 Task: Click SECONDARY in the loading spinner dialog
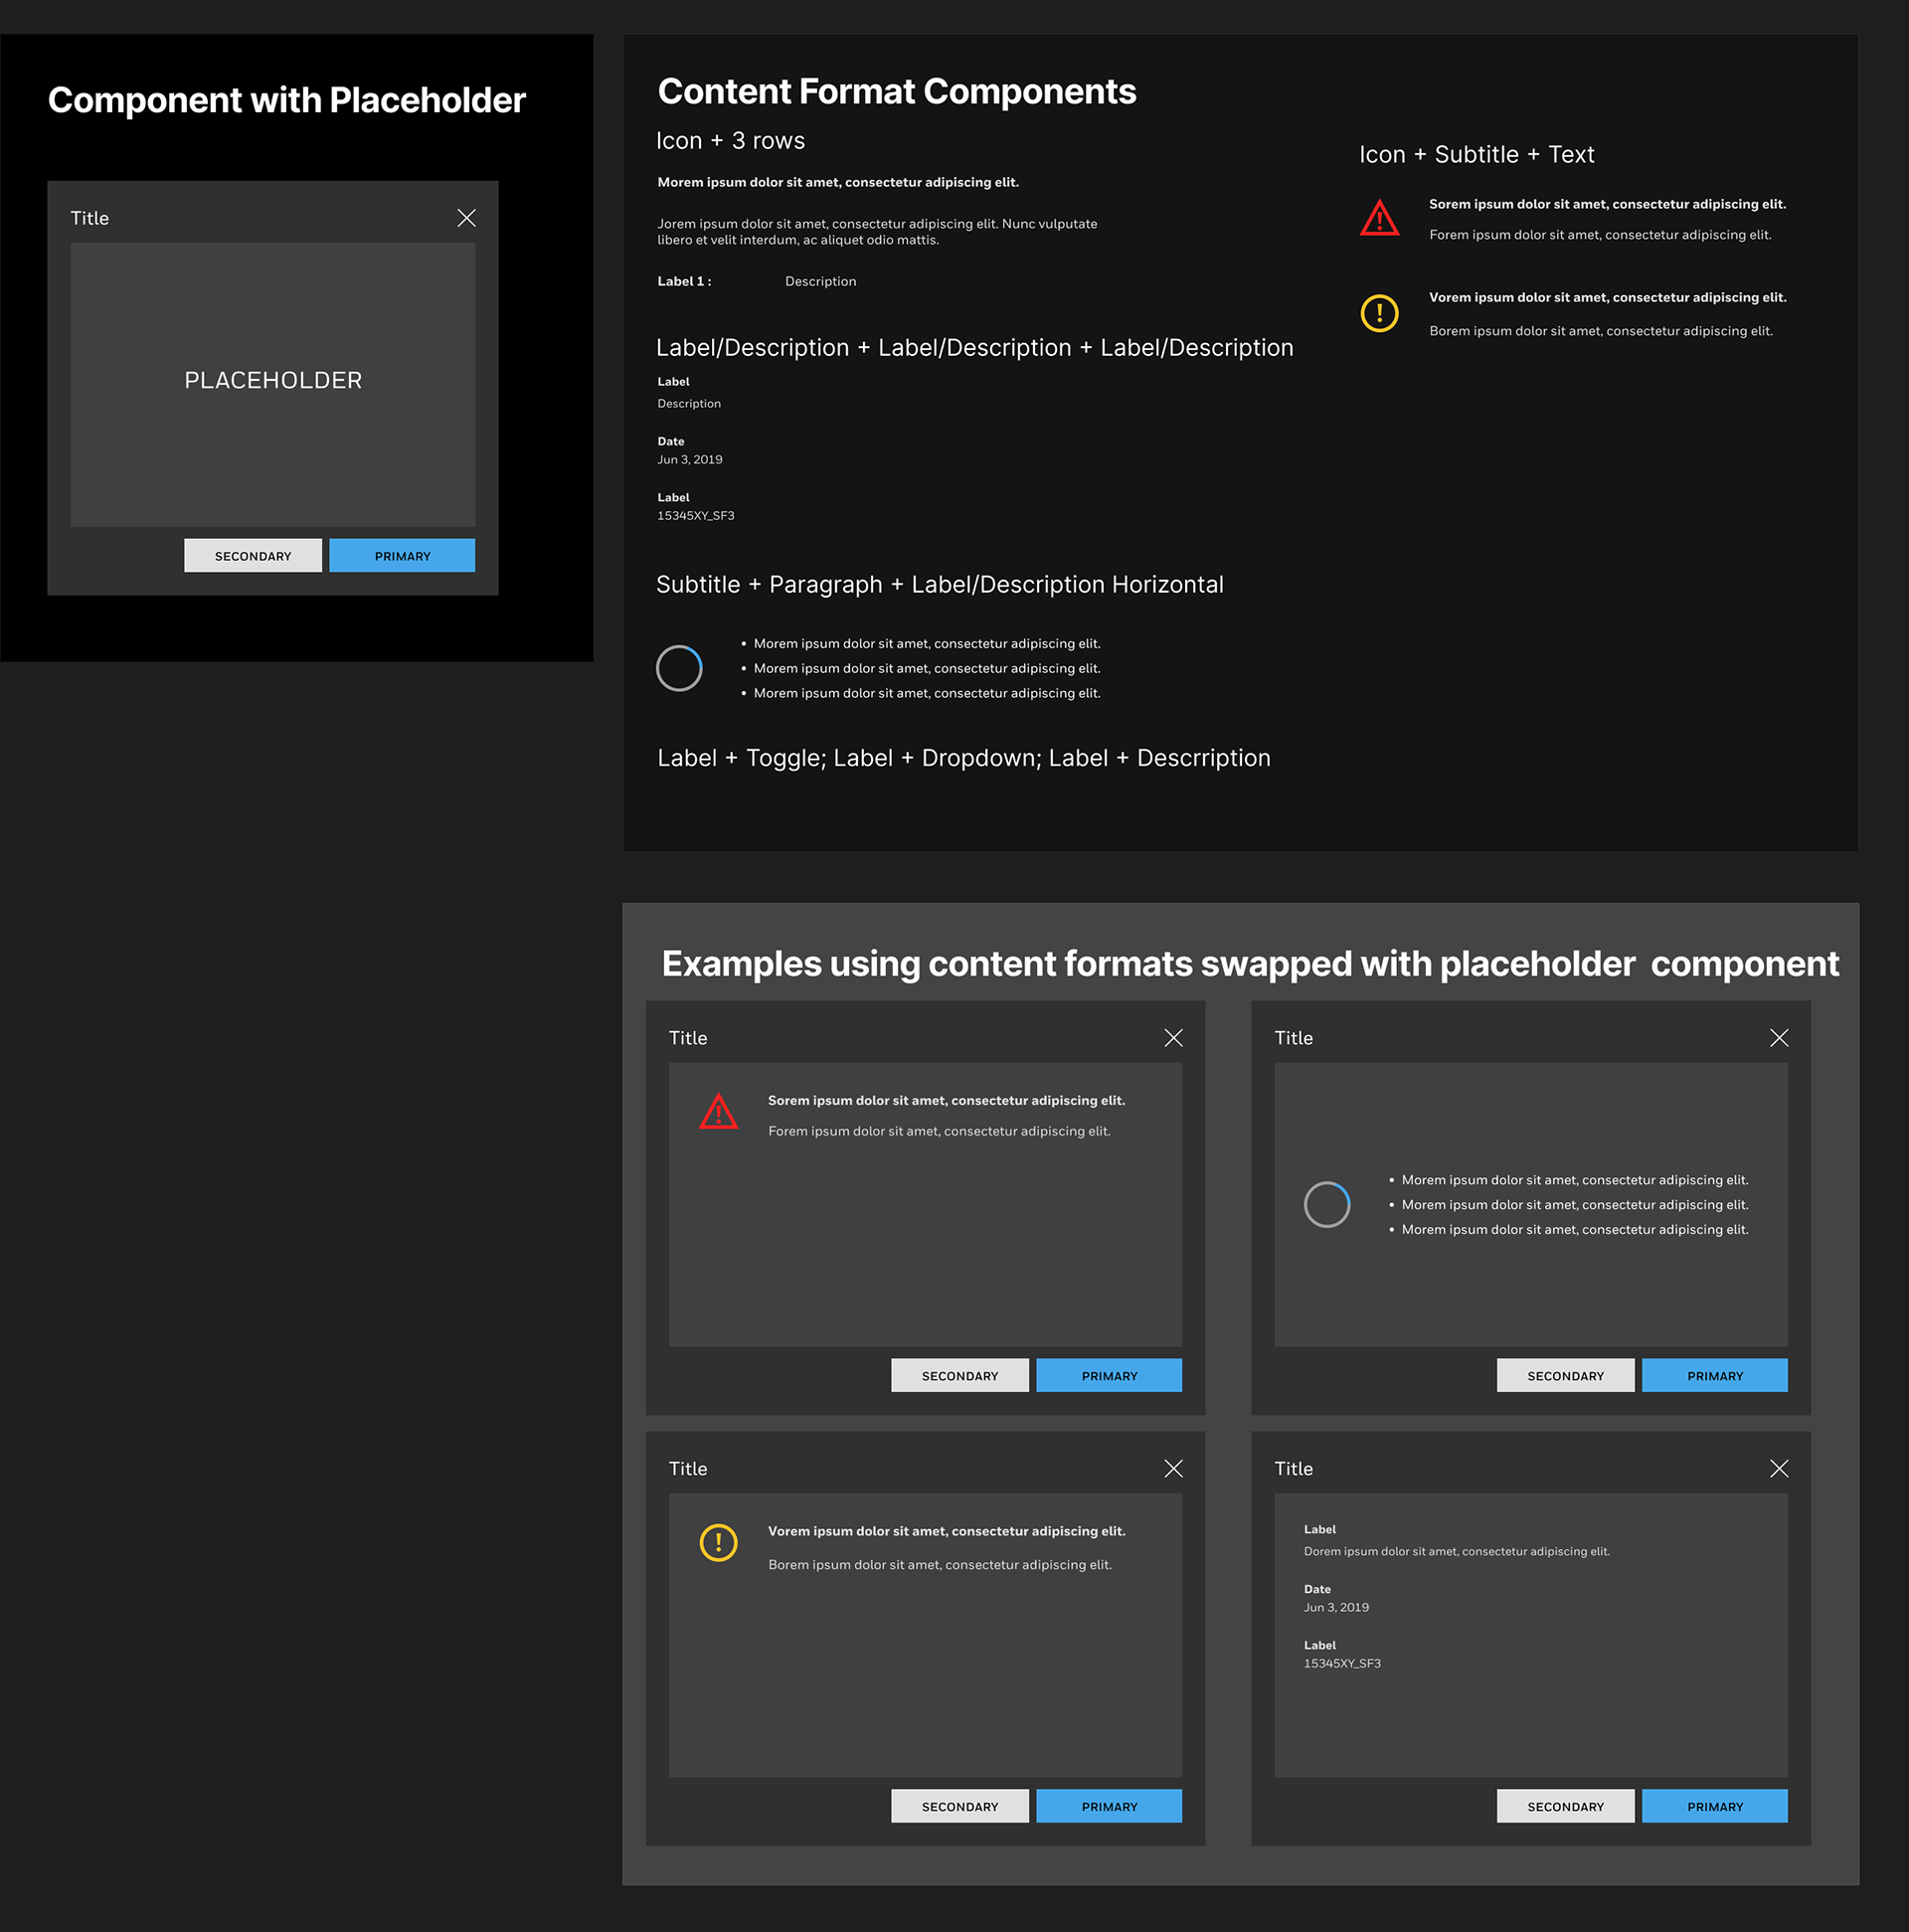pyautogui.click(x=1564, y=1375)
